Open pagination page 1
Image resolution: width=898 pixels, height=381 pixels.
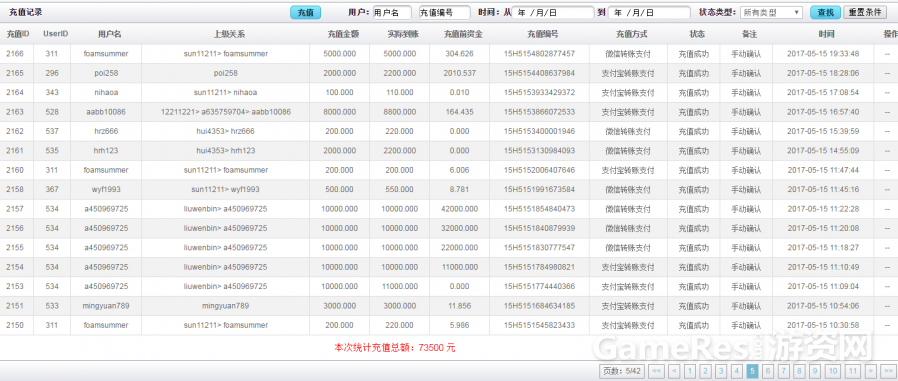(690, 371)
